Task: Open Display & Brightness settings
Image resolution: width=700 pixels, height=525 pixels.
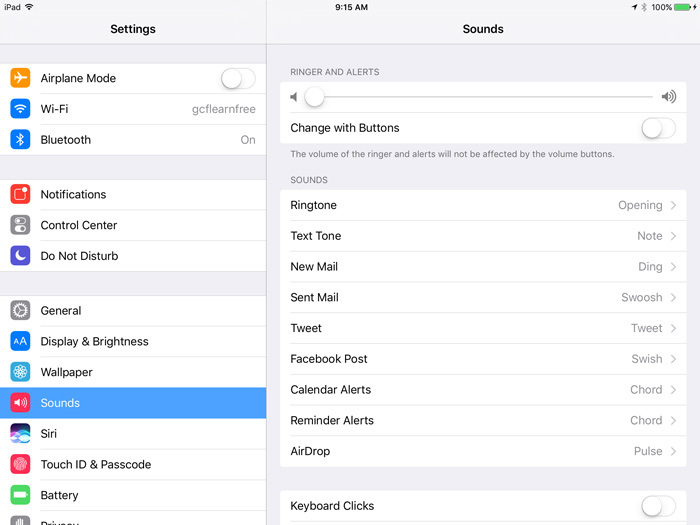Action: tap(94, 341)
